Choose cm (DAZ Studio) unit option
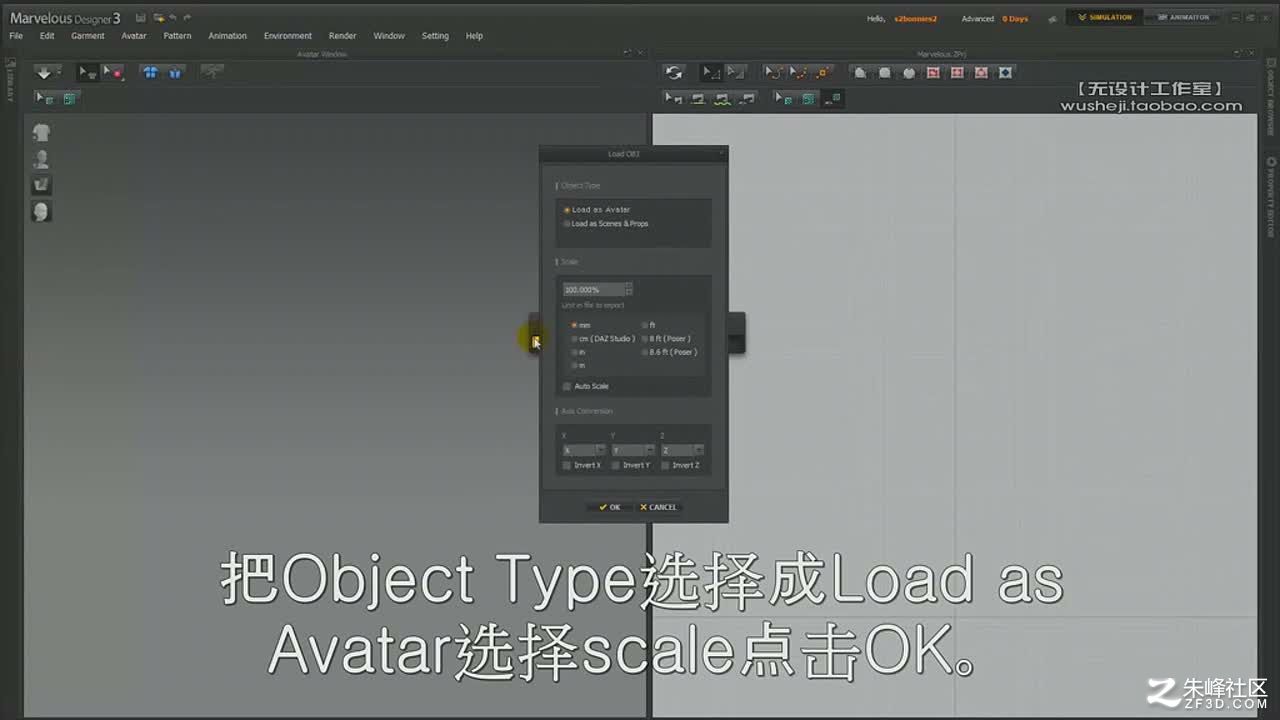 click(603, 339)
